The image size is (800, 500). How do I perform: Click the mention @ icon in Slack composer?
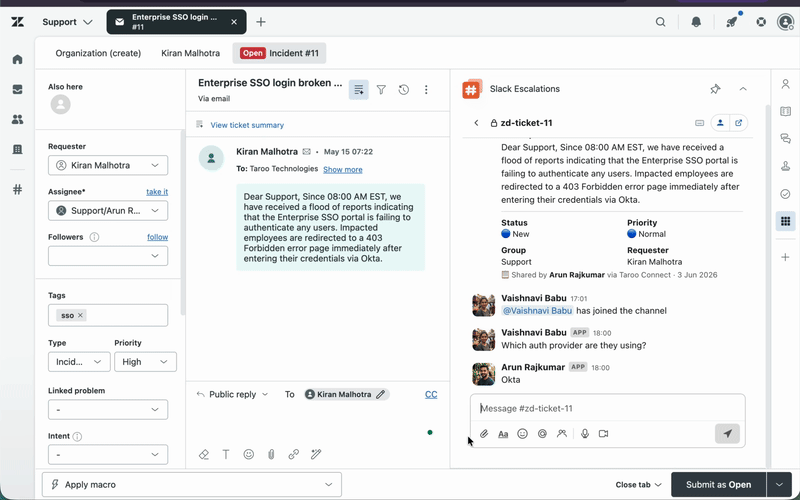pyautogui.click(x=542, y=434)
